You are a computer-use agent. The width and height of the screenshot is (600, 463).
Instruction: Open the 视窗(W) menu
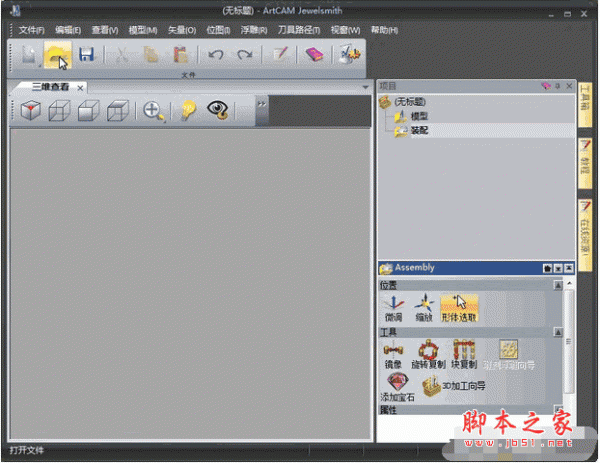click(x=346, y=30)
